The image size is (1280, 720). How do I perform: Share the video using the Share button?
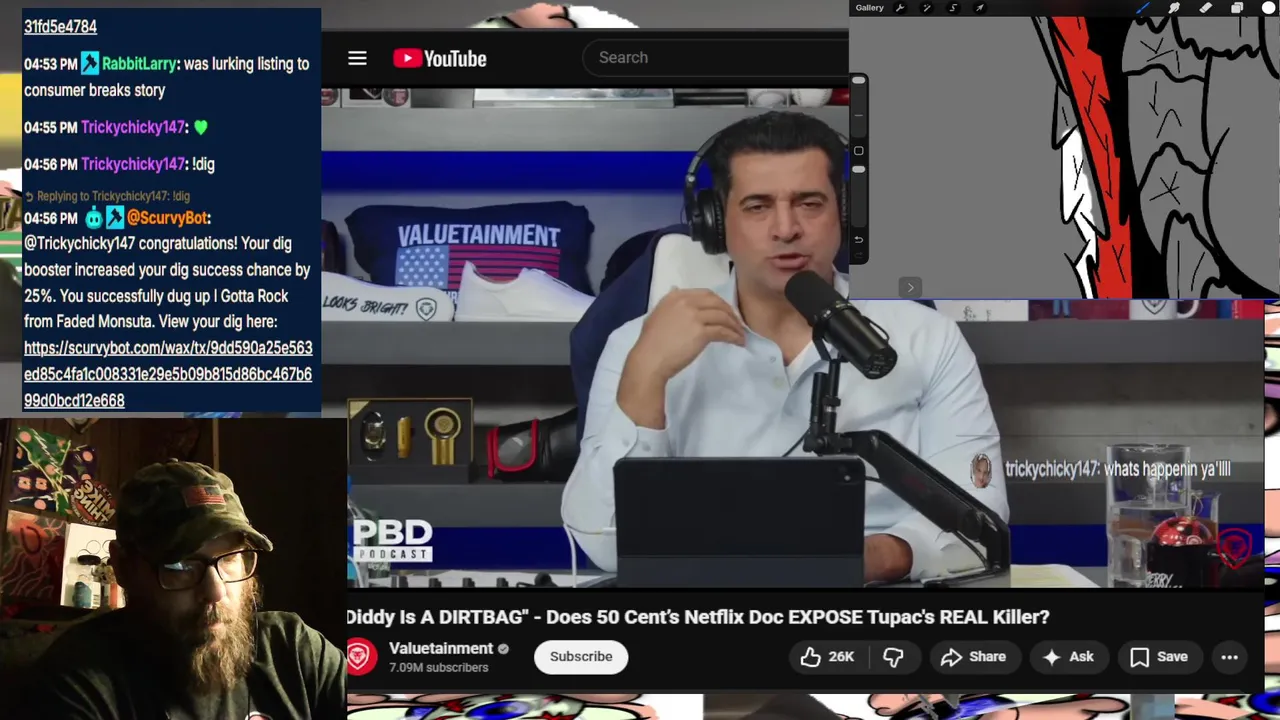pyautogui.click(x=973, y=657)
